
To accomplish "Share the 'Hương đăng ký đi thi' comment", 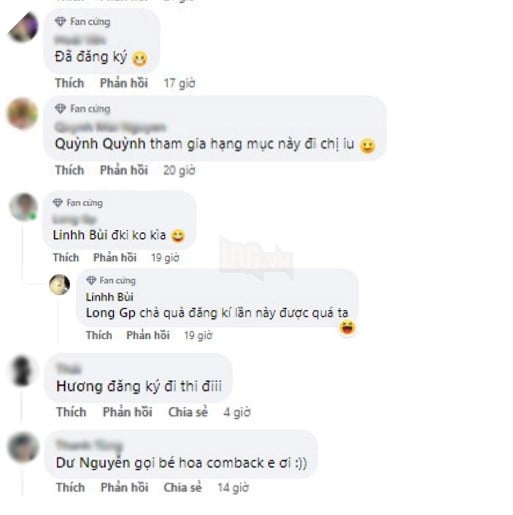I will [188, 412].
